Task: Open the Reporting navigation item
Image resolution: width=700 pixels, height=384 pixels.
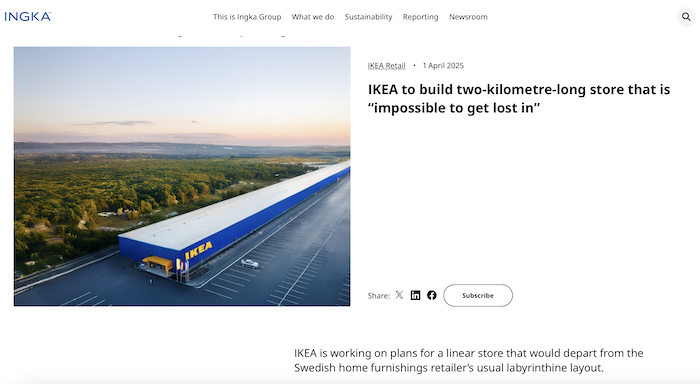Action: [x=421, y=17]
